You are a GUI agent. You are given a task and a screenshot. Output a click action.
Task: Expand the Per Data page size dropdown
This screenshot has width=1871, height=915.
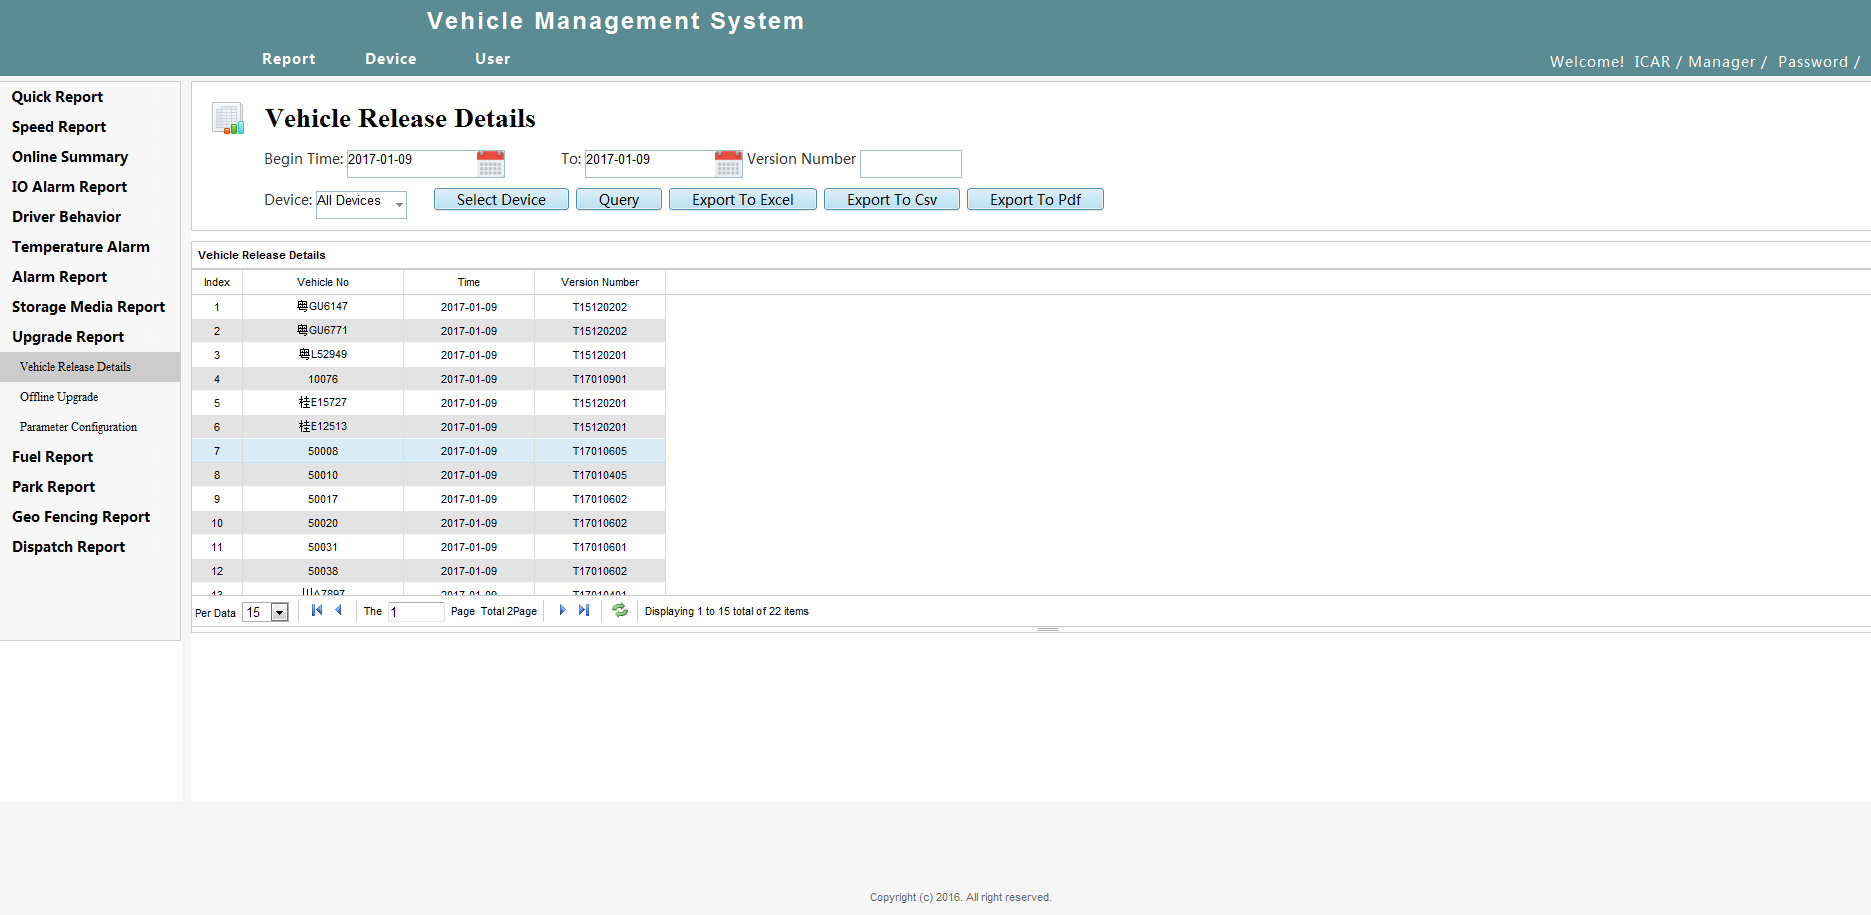(280, 612)
